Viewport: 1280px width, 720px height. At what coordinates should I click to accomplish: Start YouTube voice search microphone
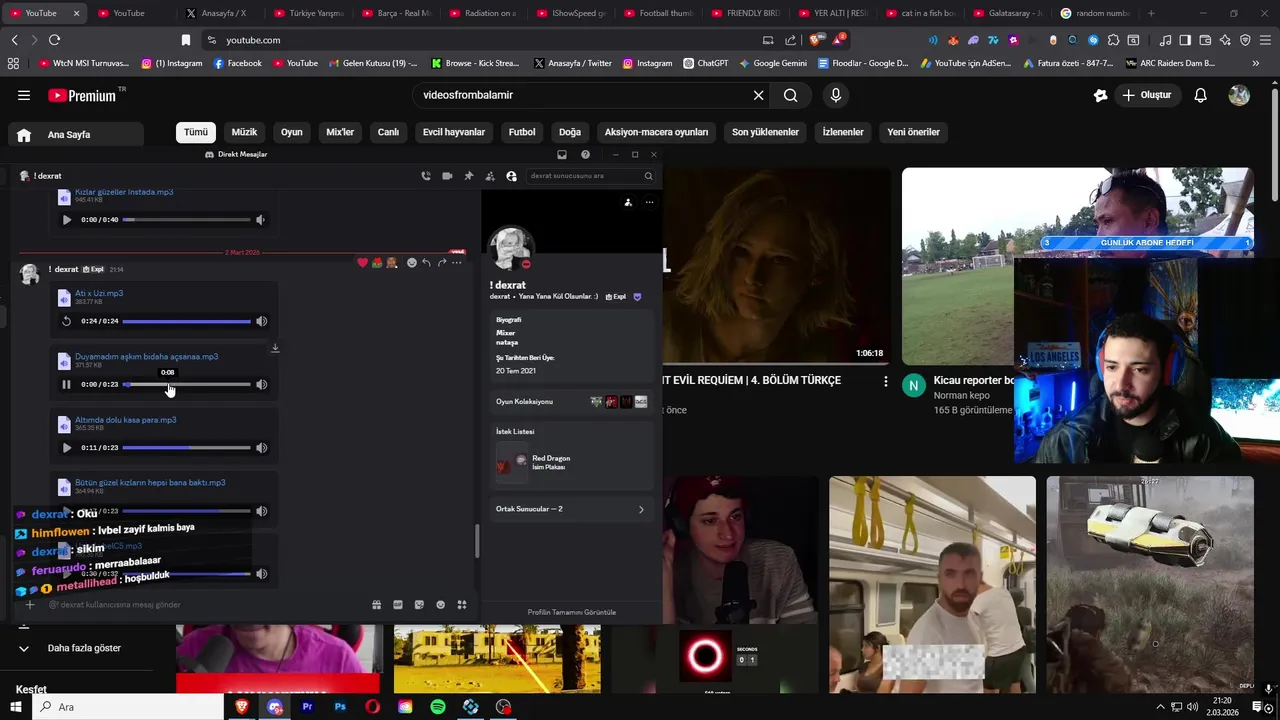[x=836, y=95]
